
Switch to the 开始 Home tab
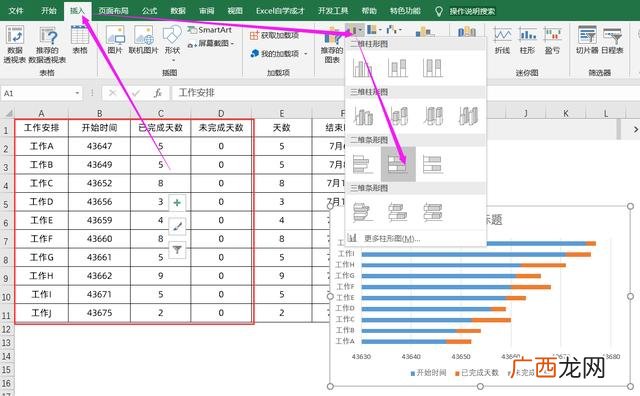(49, 11)
